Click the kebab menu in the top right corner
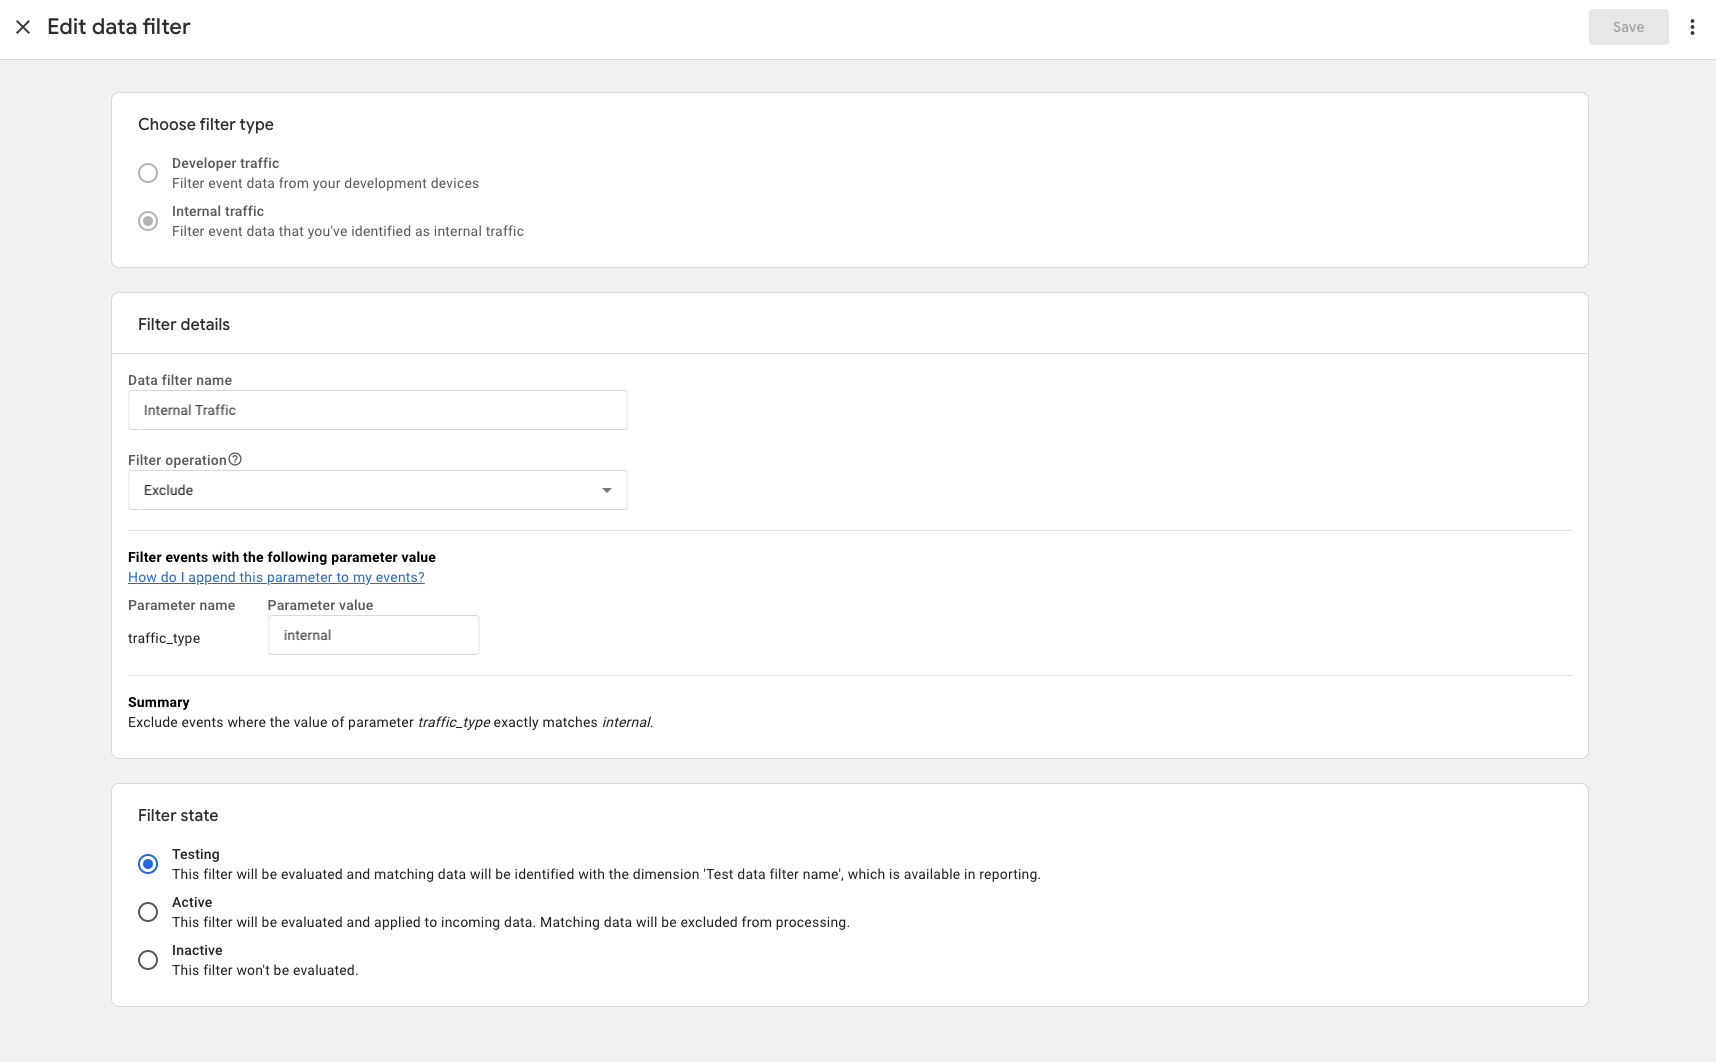The height and width of the screenshot is (1062, 1716). click(x=1692, y=27)
